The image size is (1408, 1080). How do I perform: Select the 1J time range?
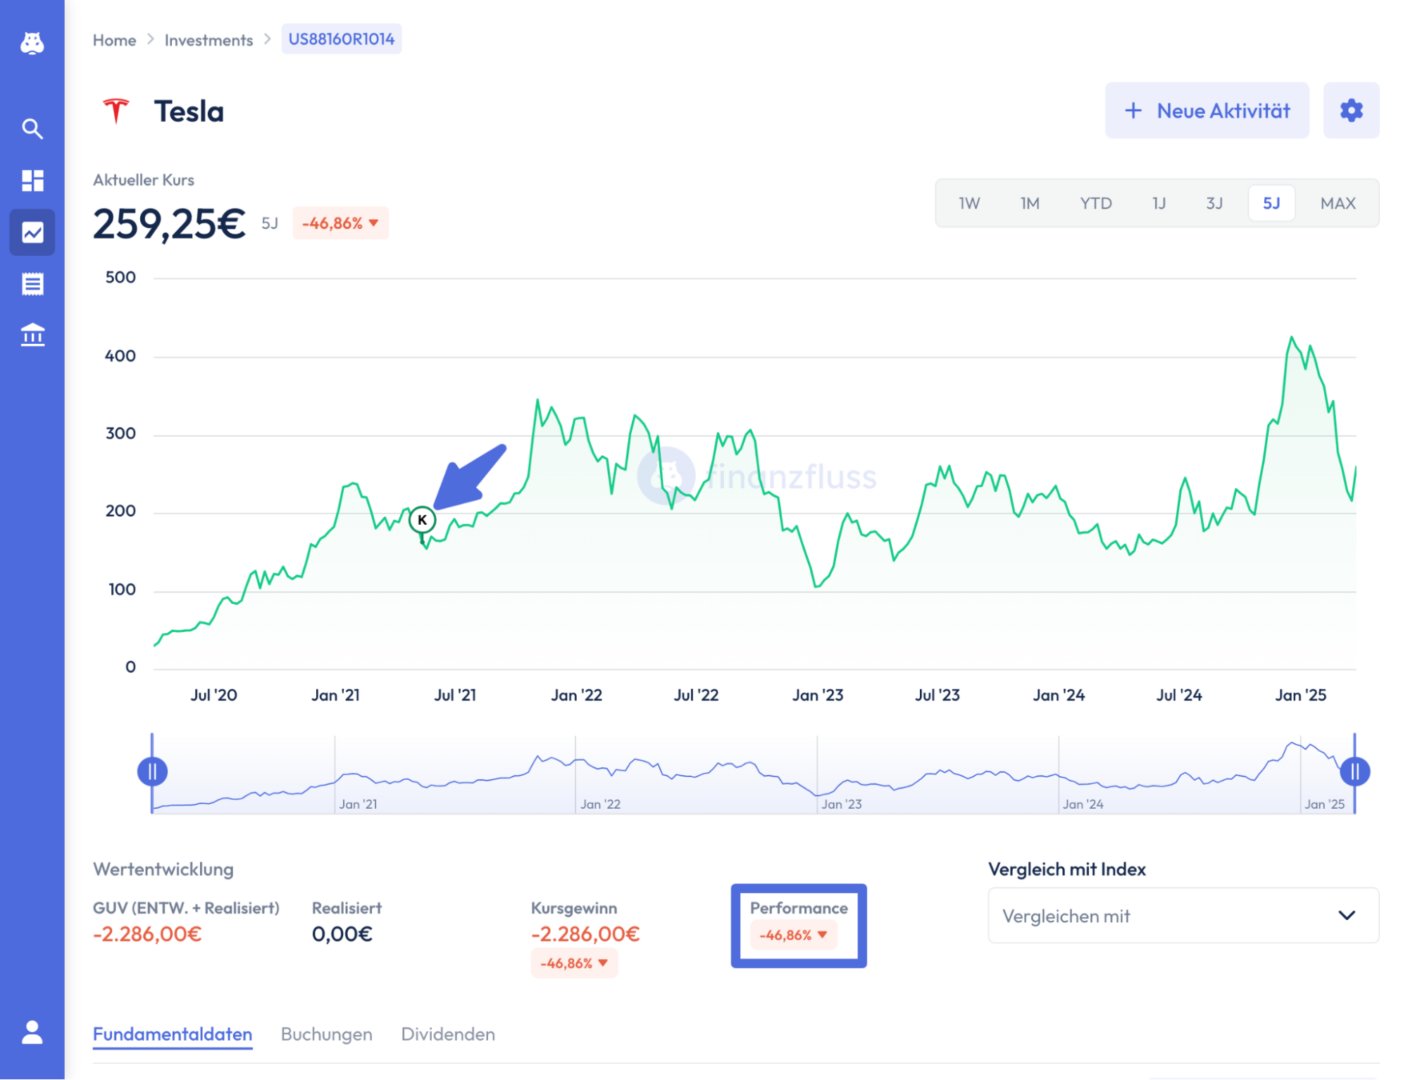point(1159,204)
